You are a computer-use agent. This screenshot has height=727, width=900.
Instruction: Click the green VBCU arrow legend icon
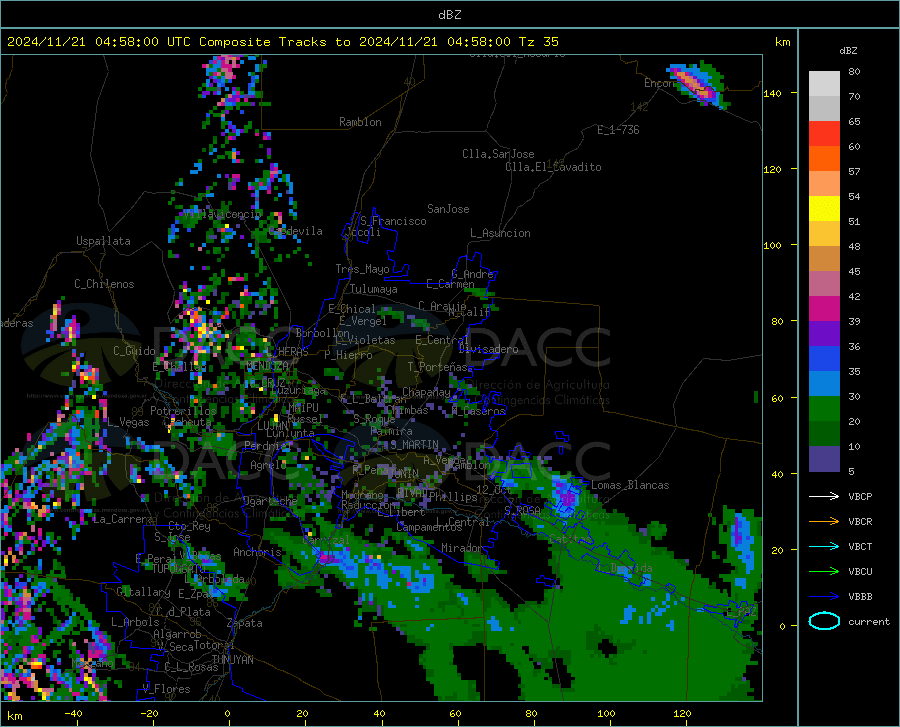pos(824,571)
